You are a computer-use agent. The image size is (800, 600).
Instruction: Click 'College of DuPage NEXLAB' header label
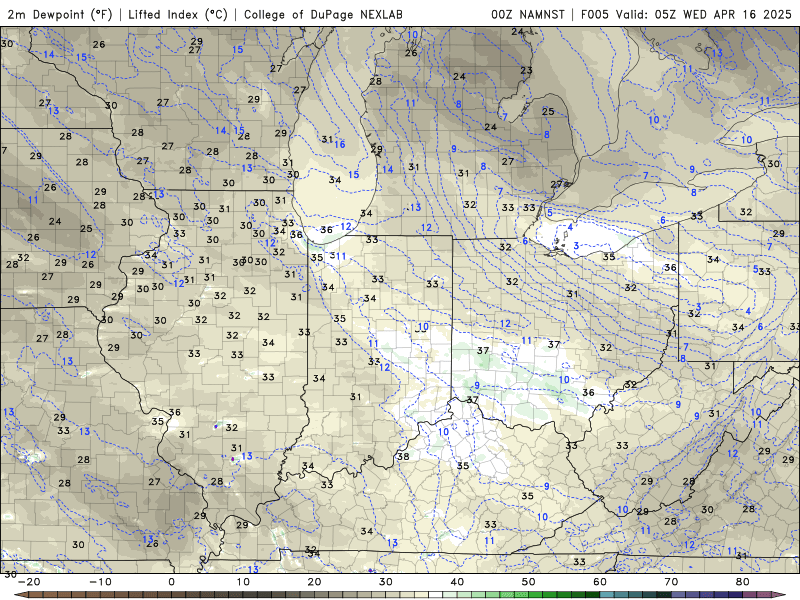coord(323,14)
